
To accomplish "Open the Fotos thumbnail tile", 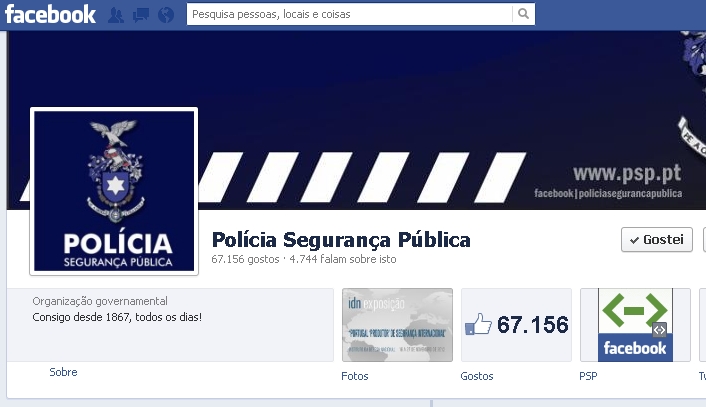I will [397, 325].
